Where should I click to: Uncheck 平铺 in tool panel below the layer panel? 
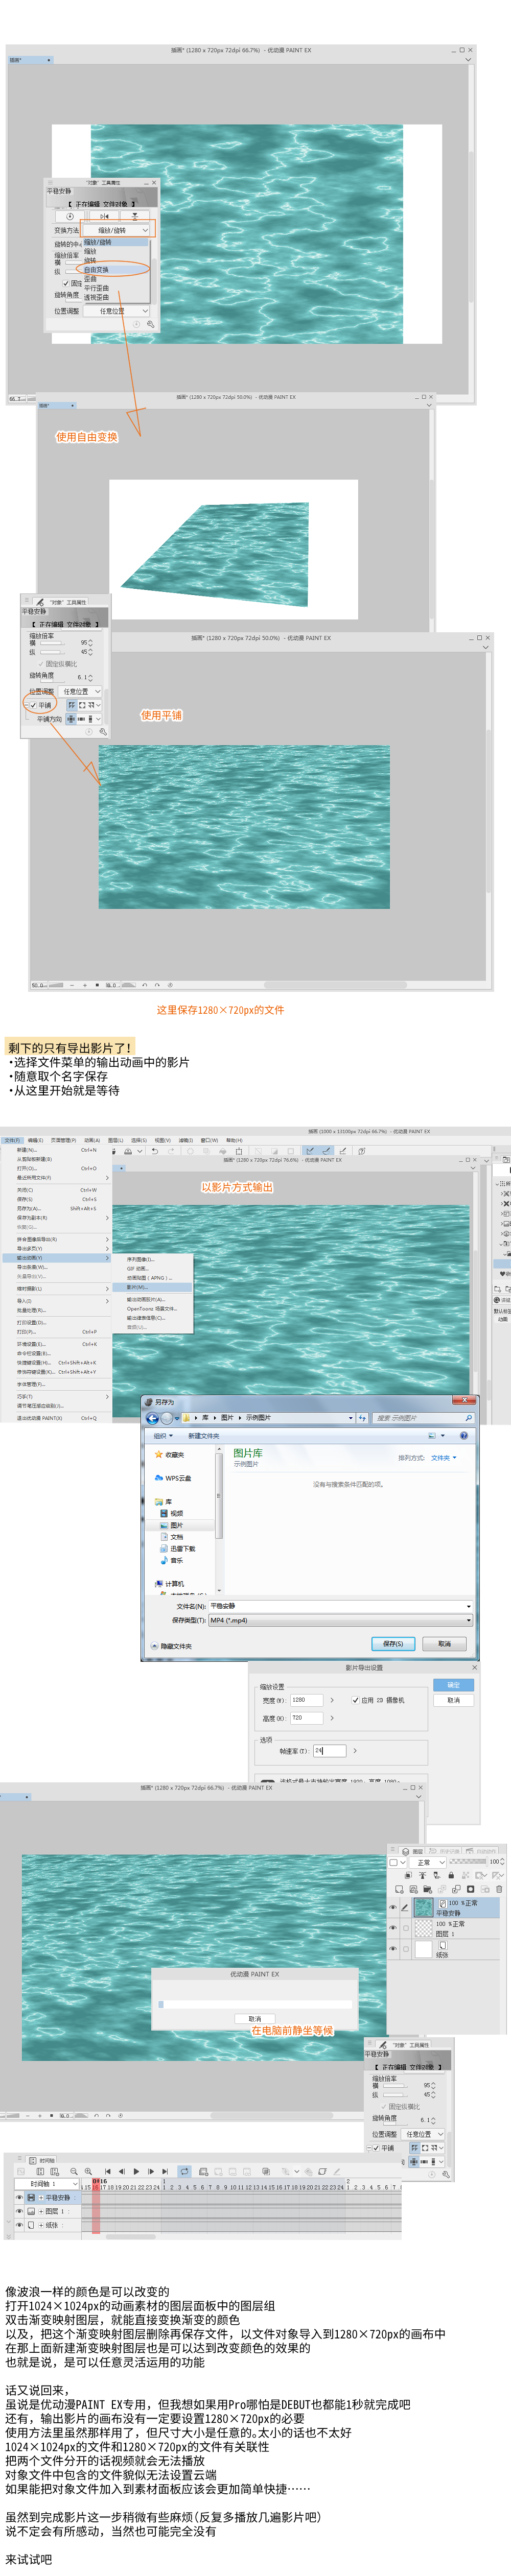click(376, 2147)
